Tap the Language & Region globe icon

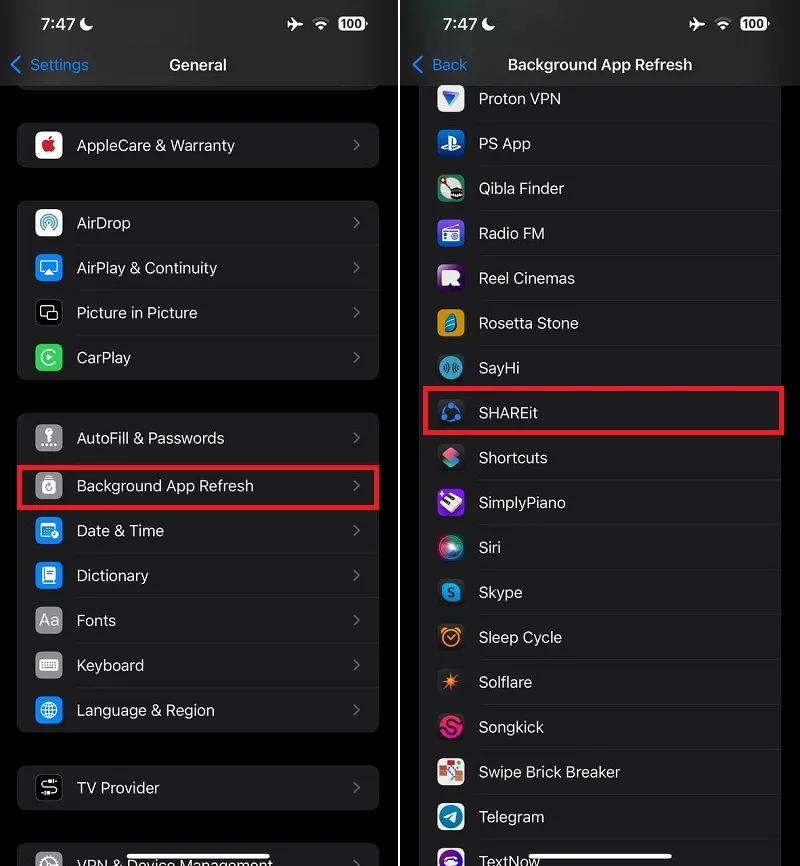[49, 710]
